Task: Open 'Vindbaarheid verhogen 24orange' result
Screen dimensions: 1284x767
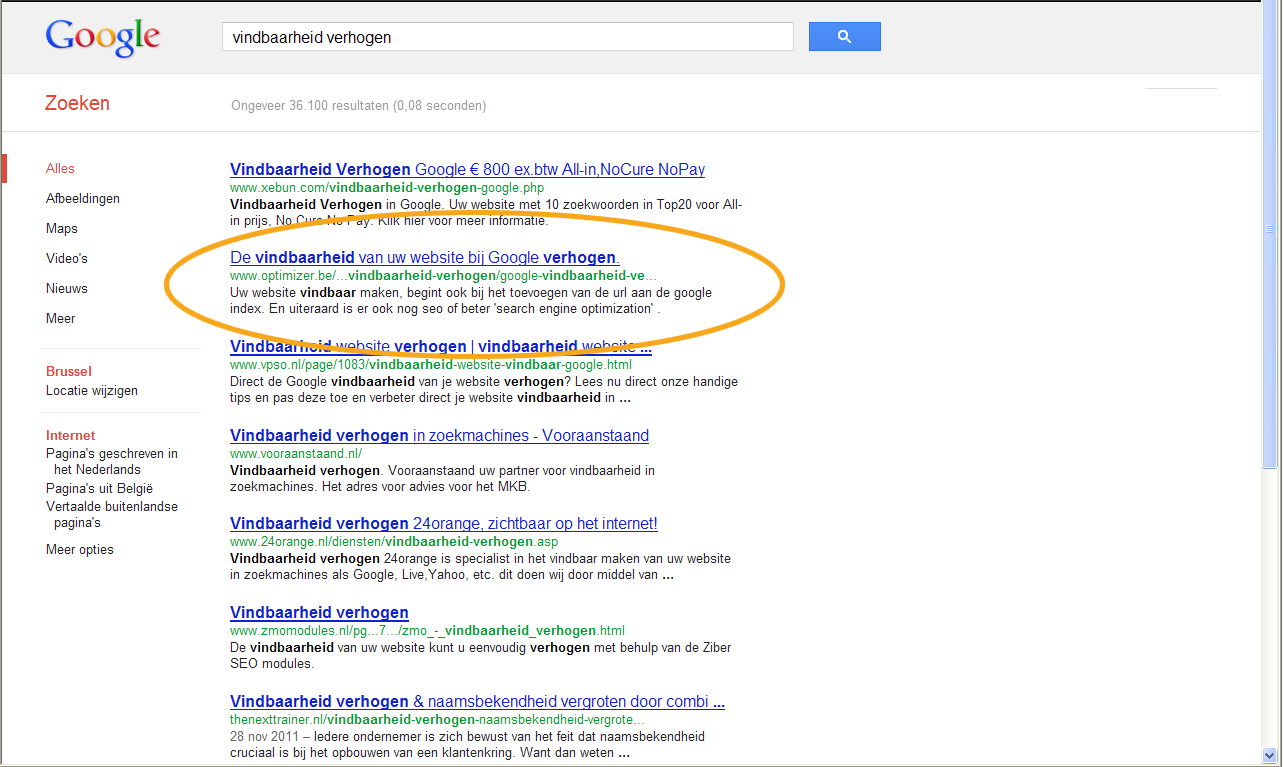Action: coord(444,524)
